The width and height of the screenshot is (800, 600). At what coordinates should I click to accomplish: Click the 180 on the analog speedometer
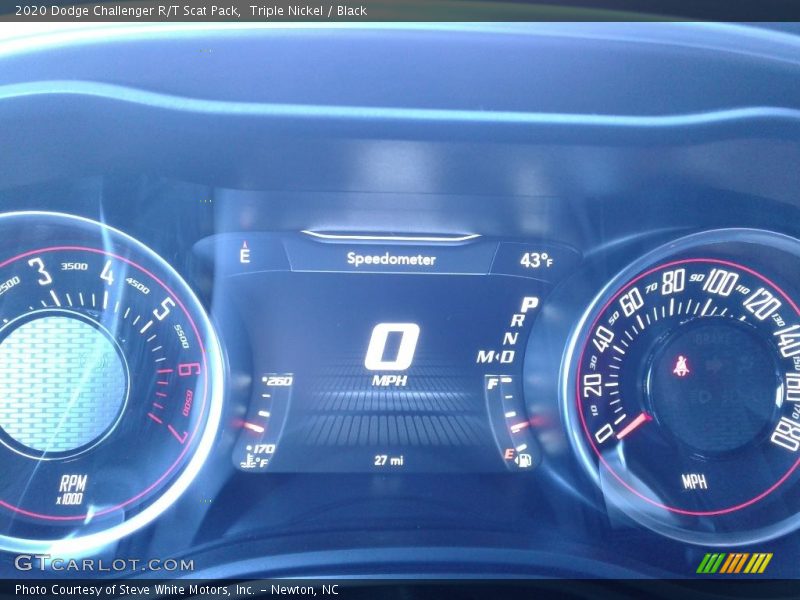pyautogui.click(x=786, y=436)
